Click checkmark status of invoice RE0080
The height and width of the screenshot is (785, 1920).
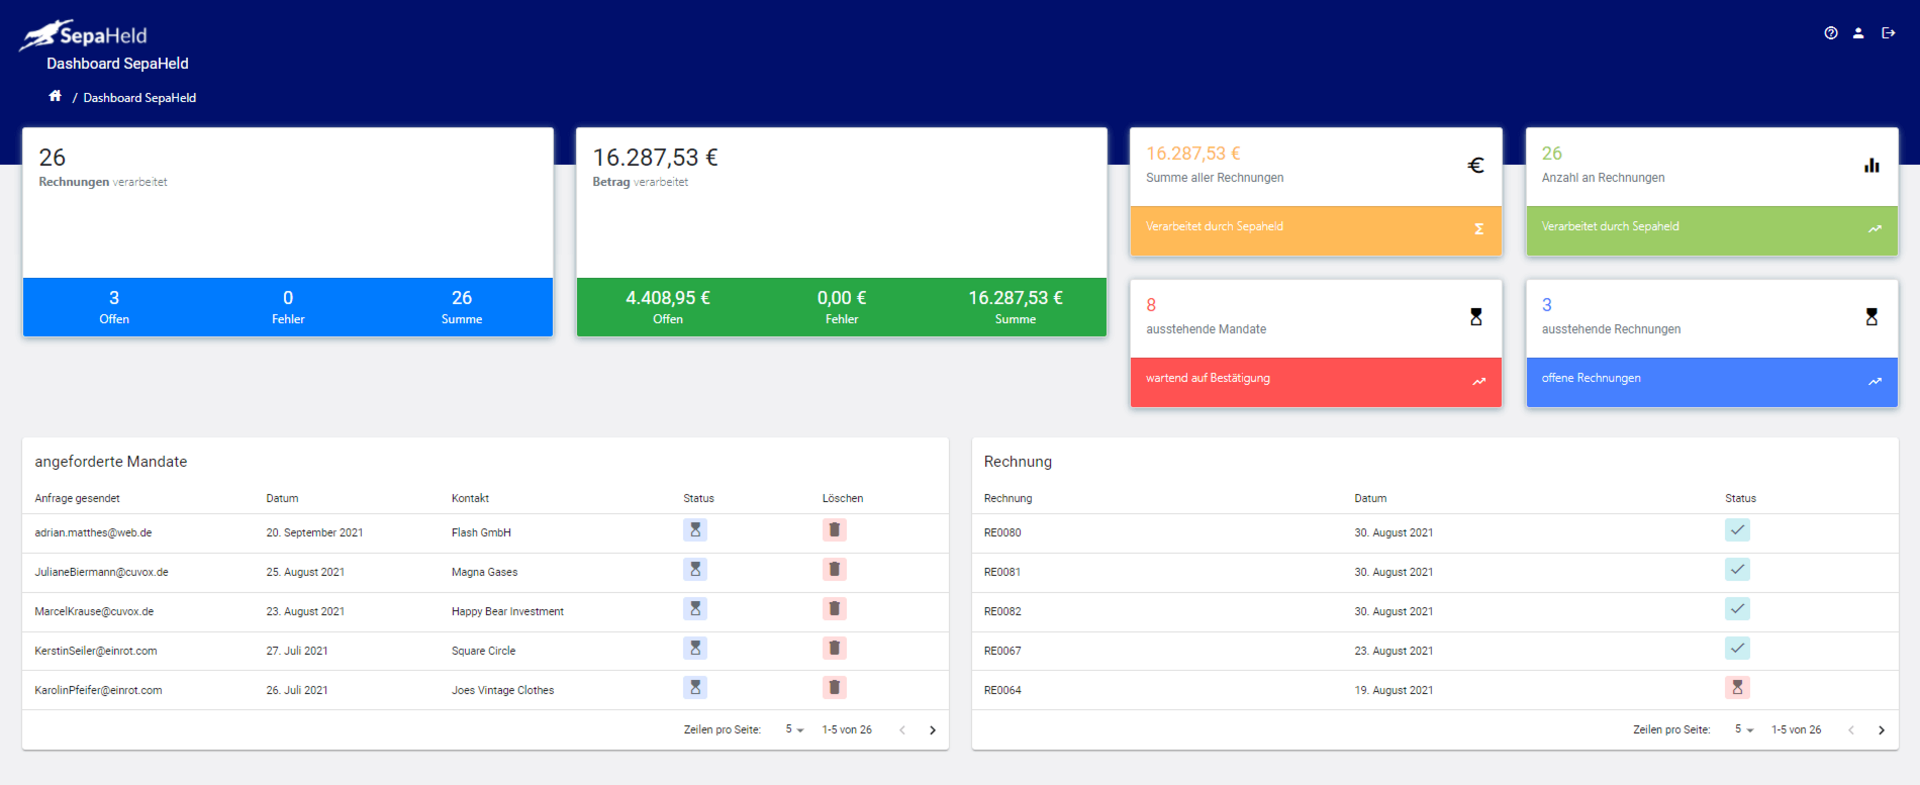tap(1737, 530)
